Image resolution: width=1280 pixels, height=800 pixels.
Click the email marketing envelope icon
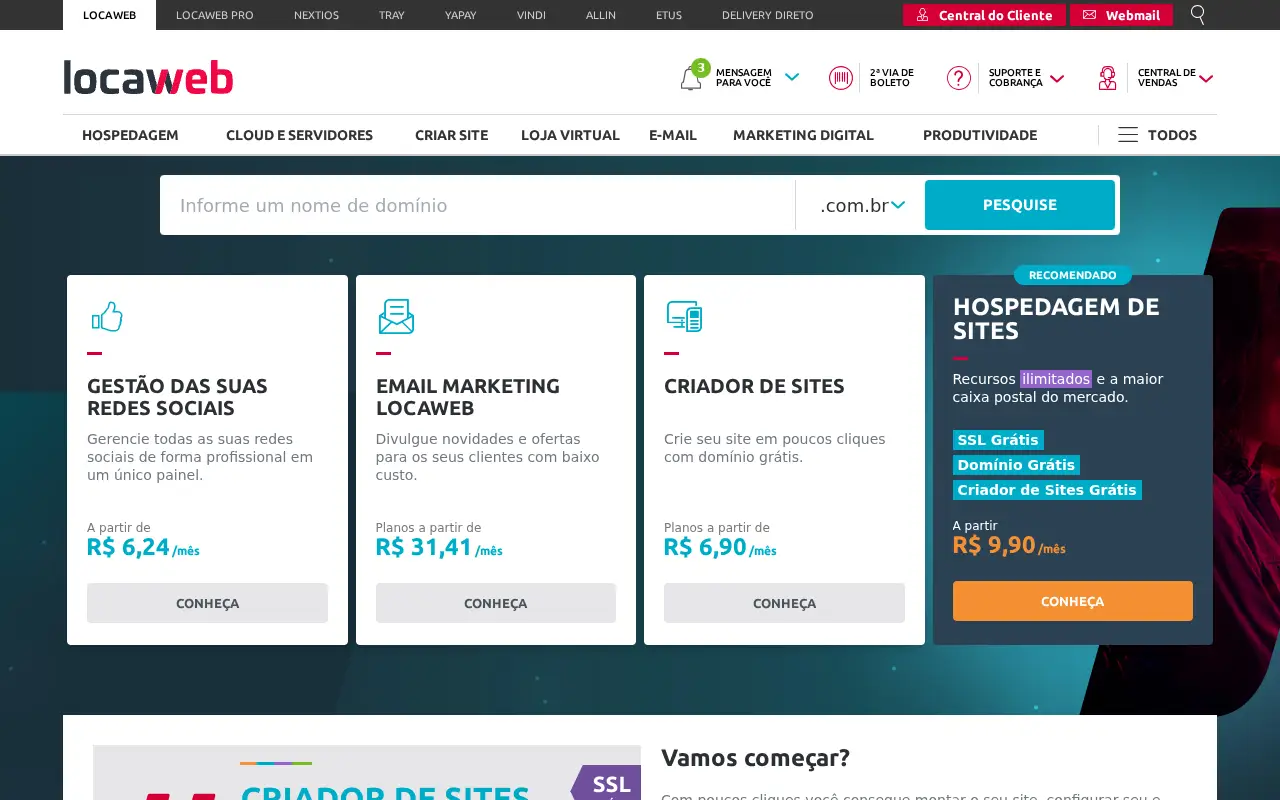tap(396, 317)
